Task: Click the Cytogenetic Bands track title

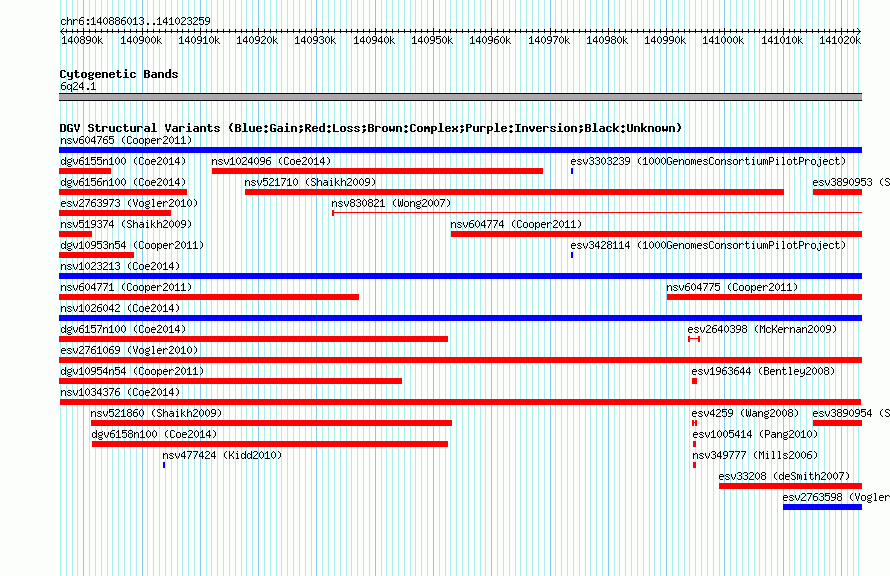Action: (x=119, y=74)
